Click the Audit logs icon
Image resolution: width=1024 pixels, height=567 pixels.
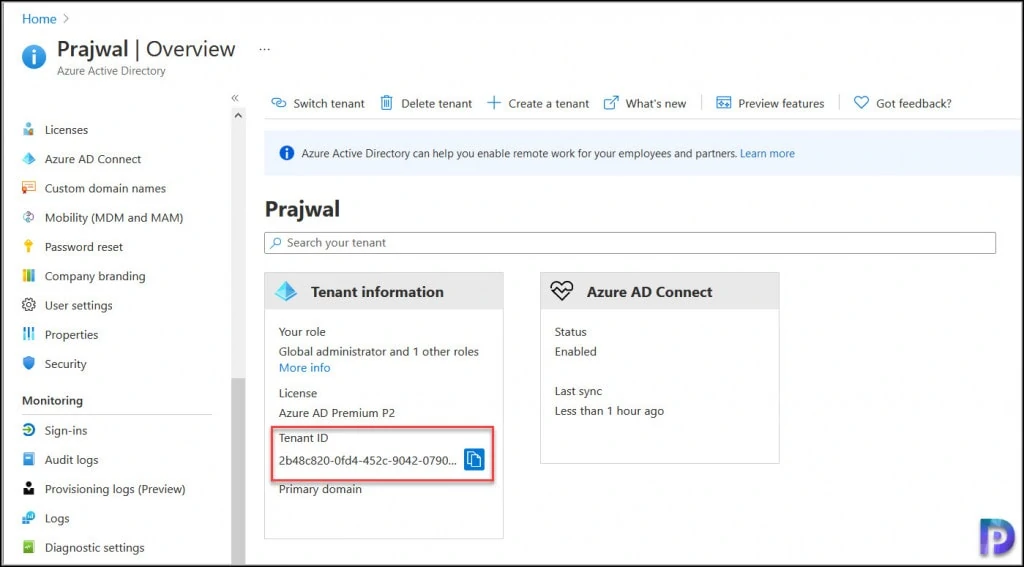(28, 459)
